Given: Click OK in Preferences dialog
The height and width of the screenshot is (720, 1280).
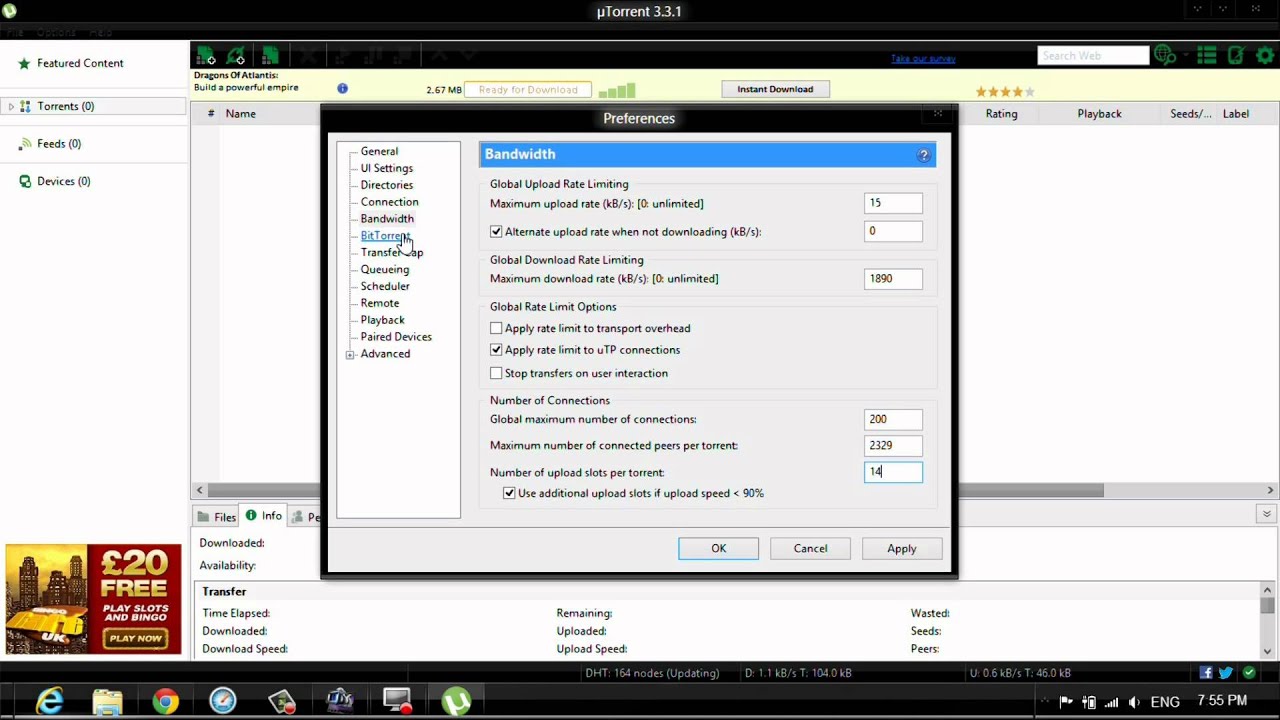Looking at the screenshot, I should (x=718, y=548).
